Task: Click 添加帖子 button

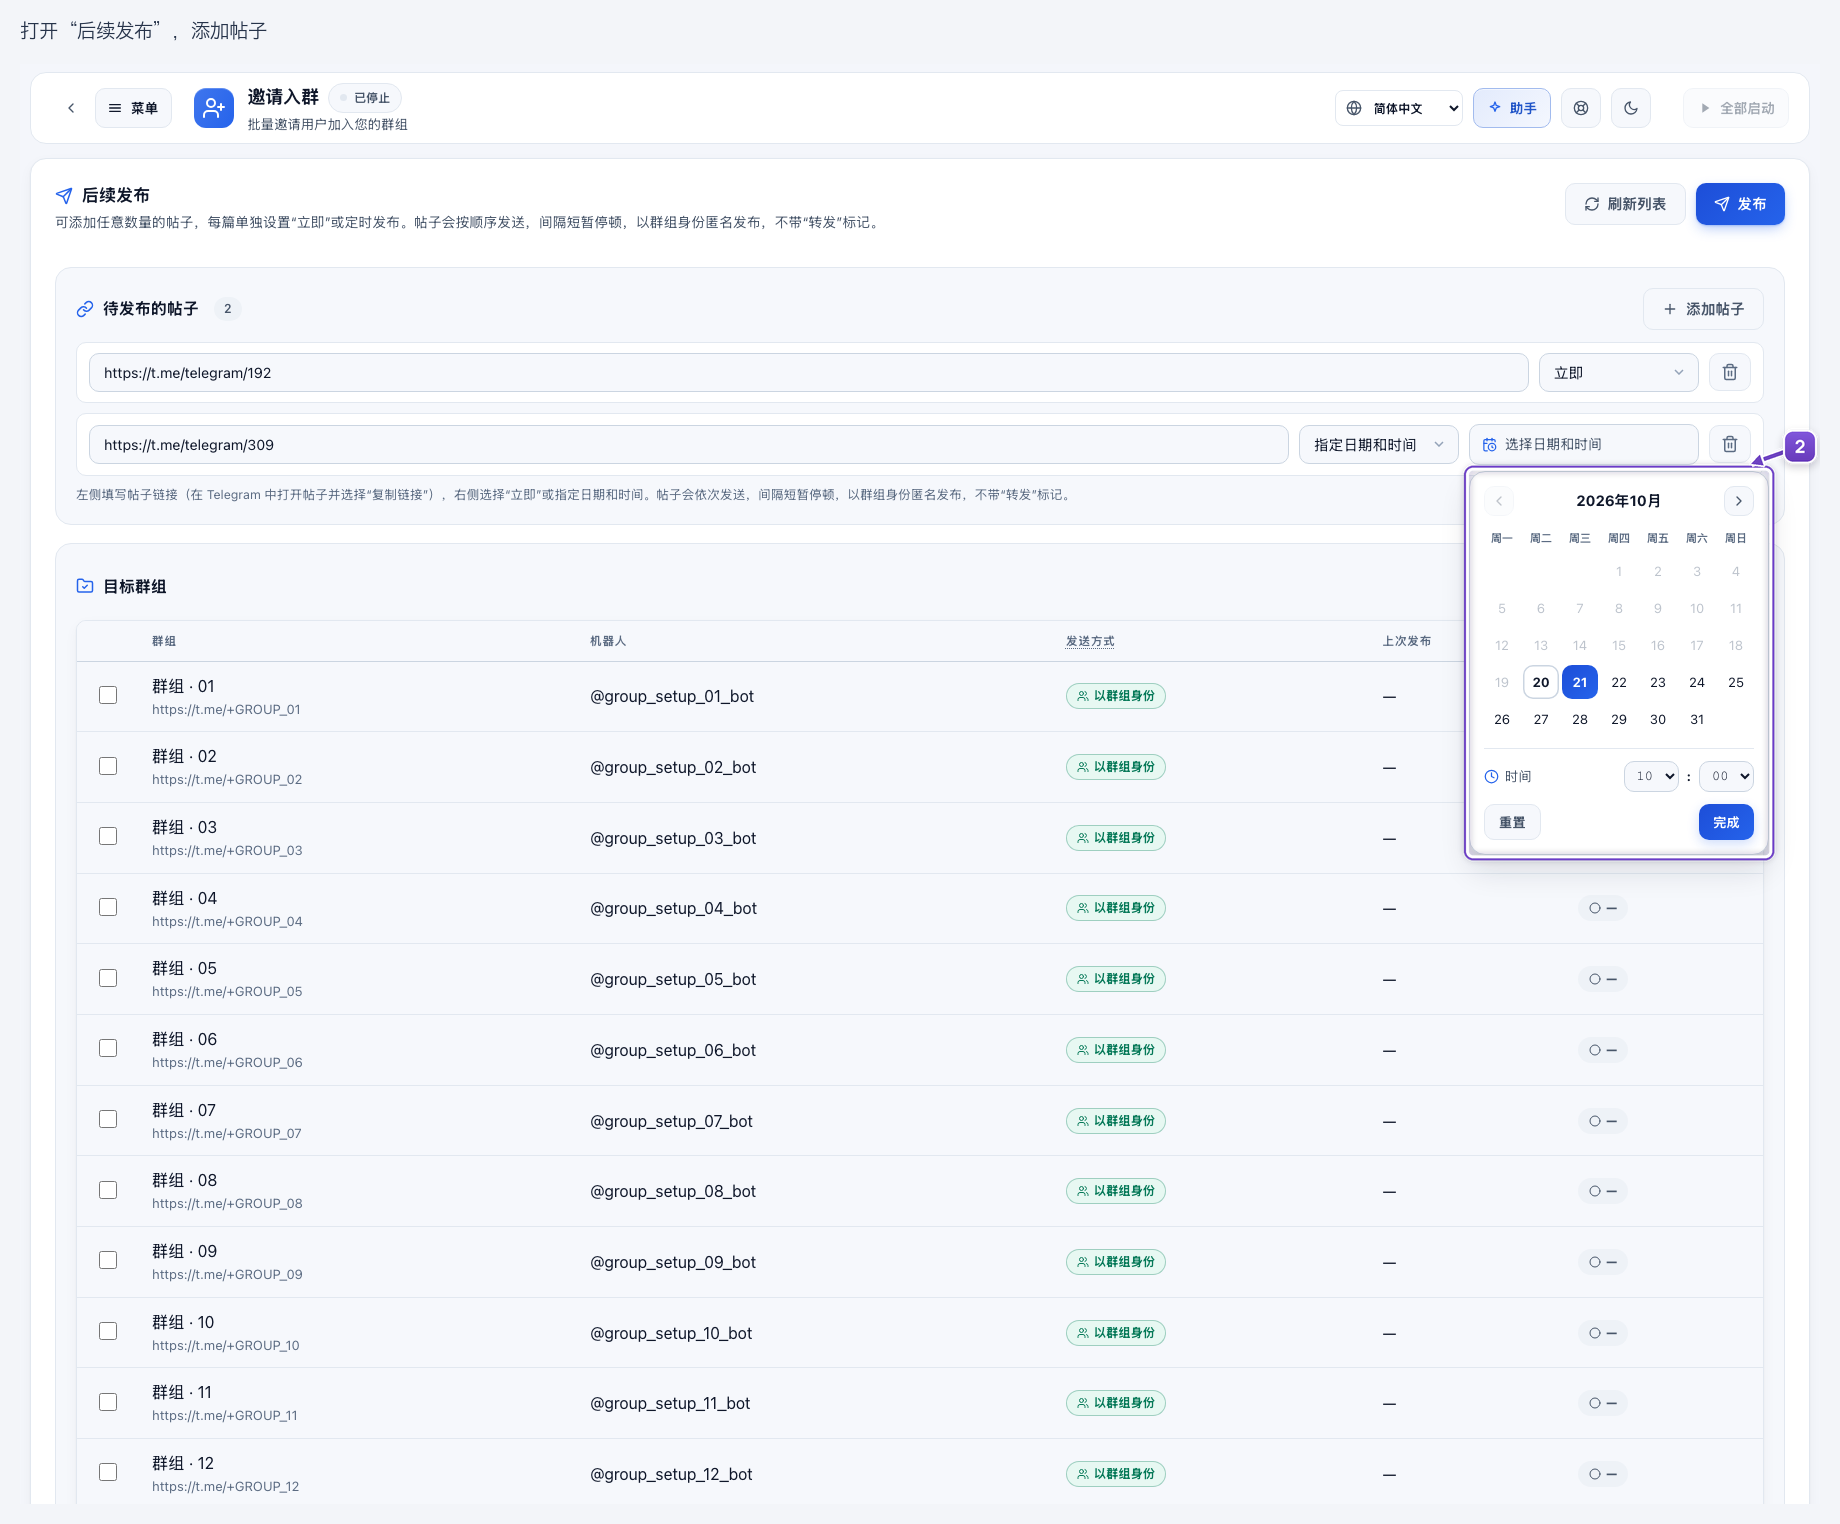Action: tap(1703, 309)
